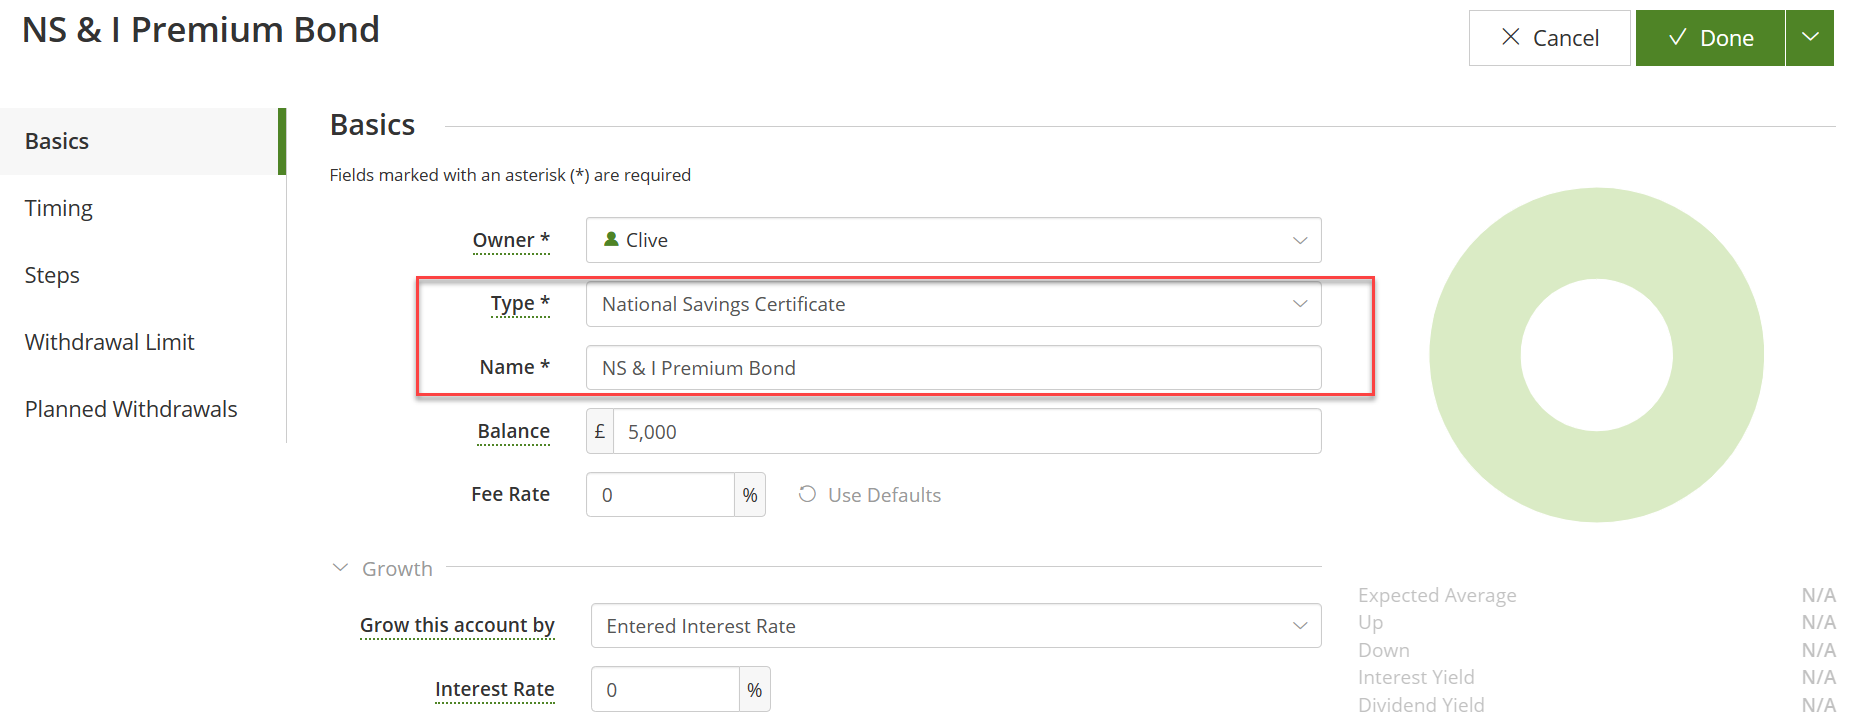Click the pound currency symbol in Balance

pos(600,431)
